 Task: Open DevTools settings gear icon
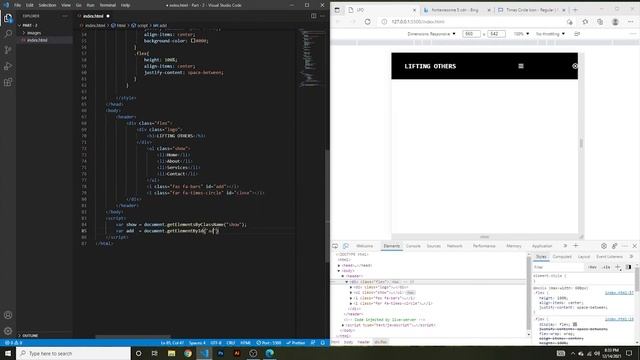604,246
